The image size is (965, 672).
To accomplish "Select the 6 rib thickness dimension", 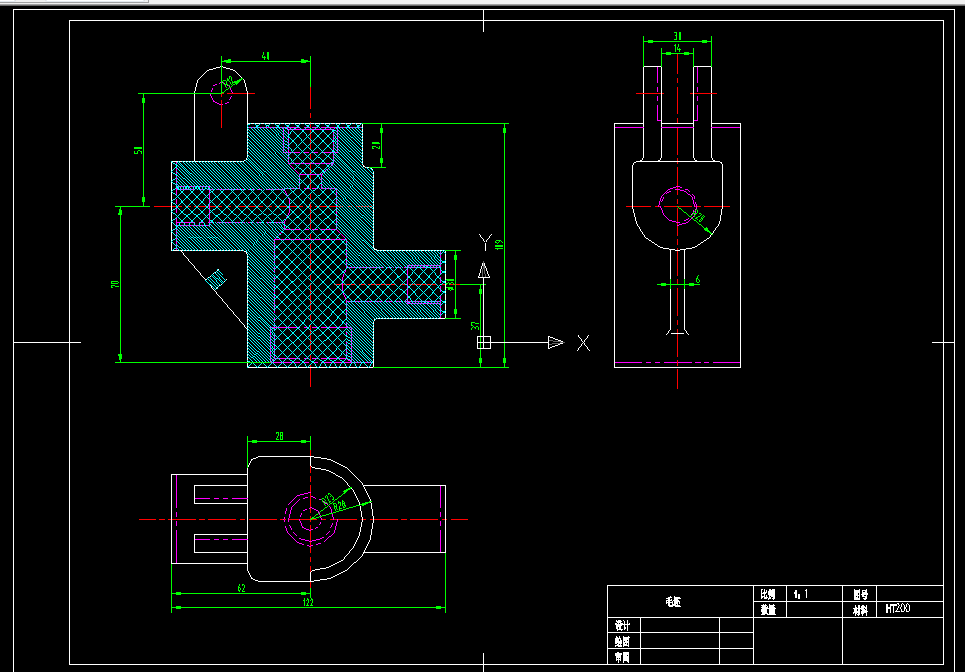I will point(697,279).
